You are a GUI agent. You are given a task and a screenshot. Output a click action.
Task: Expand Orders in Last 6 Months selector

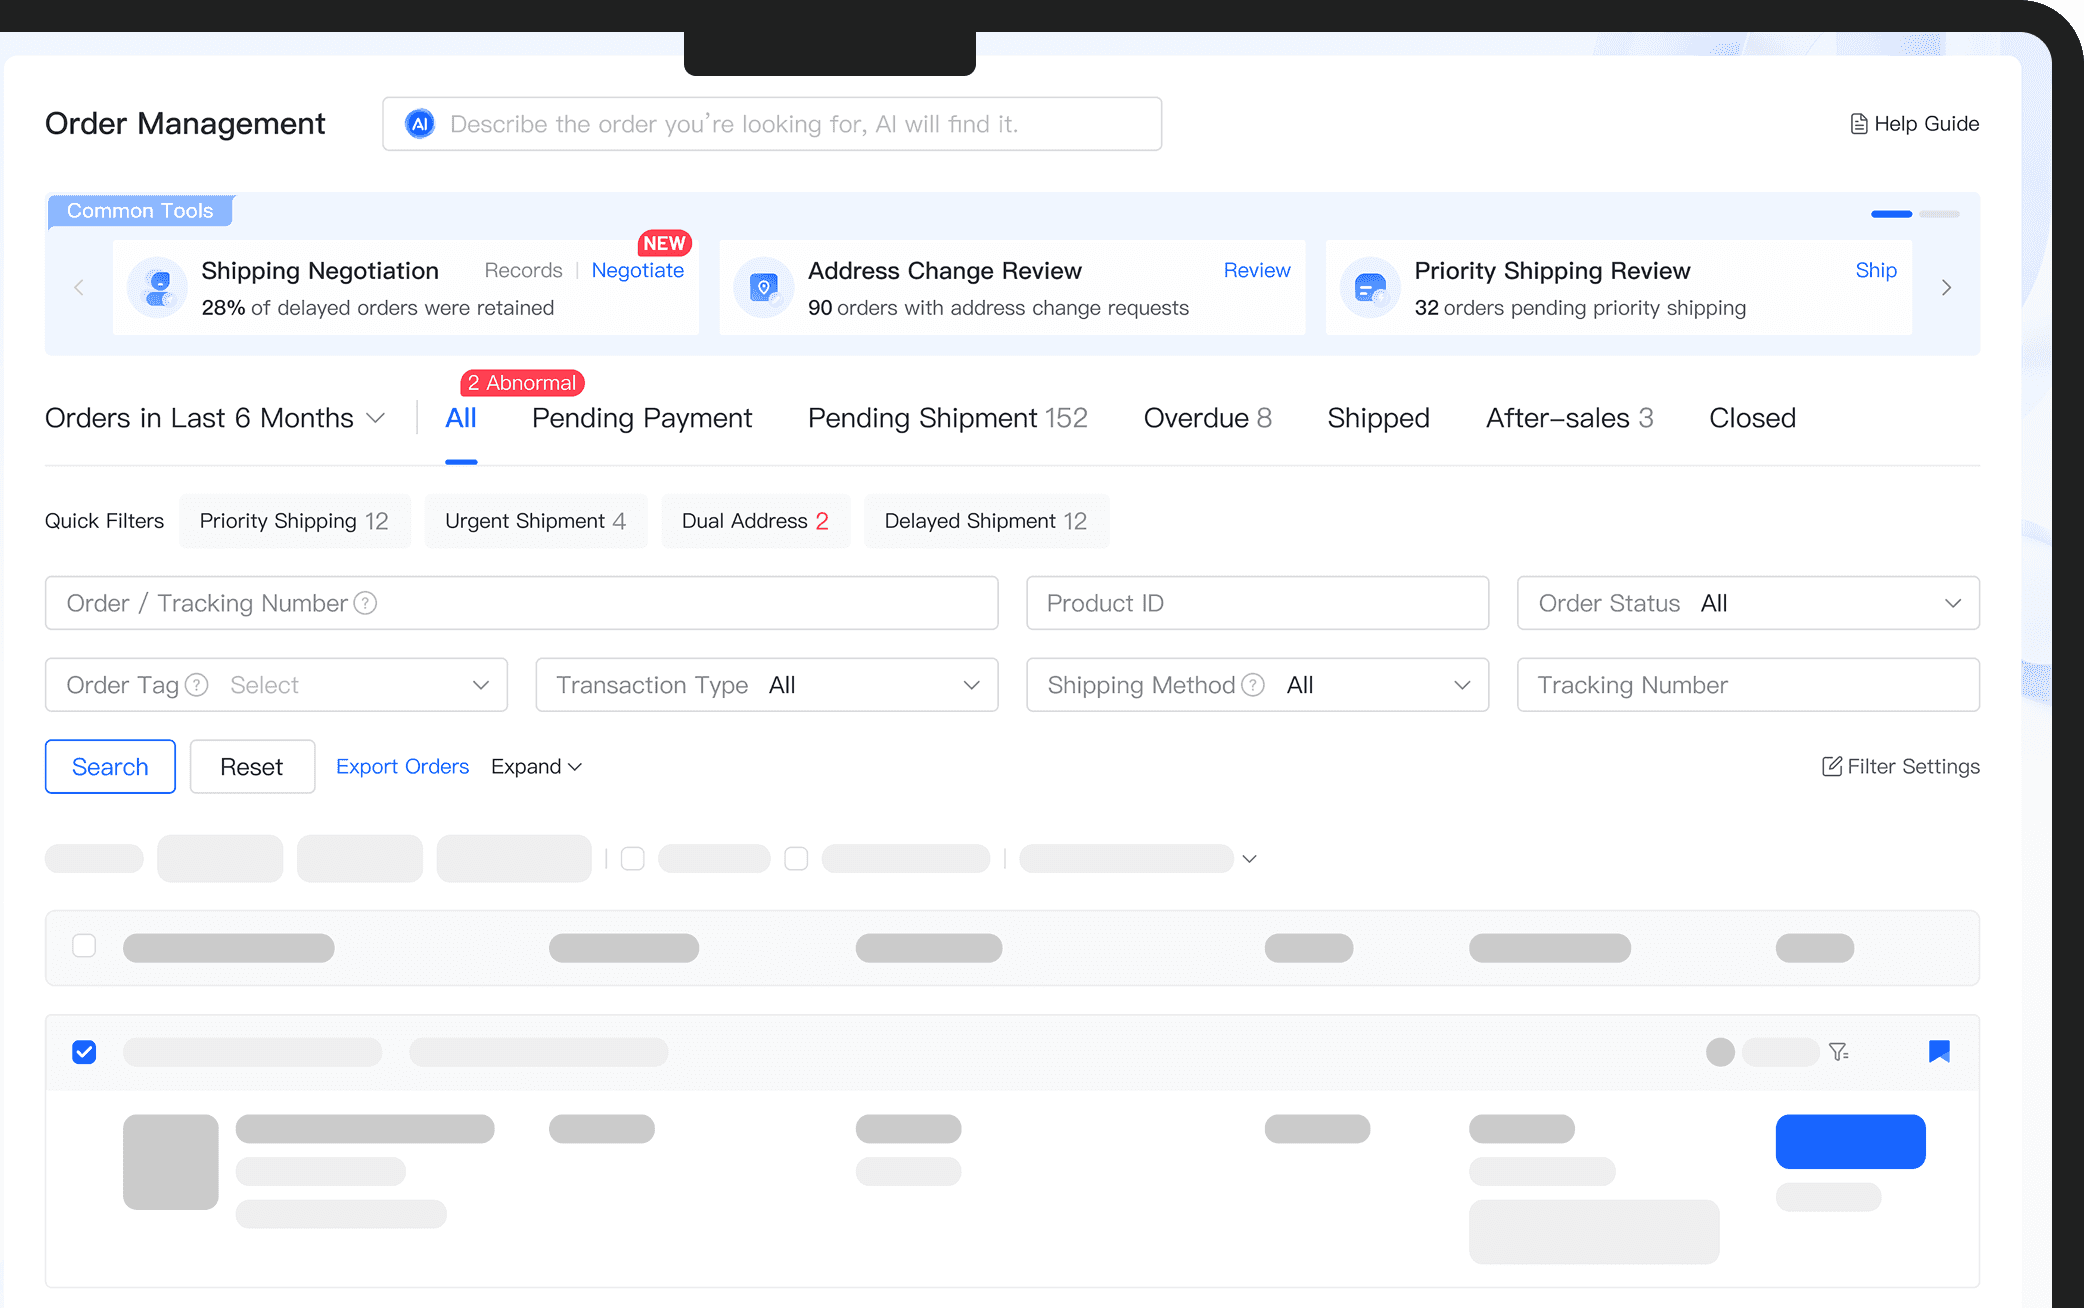click(215, 418)
